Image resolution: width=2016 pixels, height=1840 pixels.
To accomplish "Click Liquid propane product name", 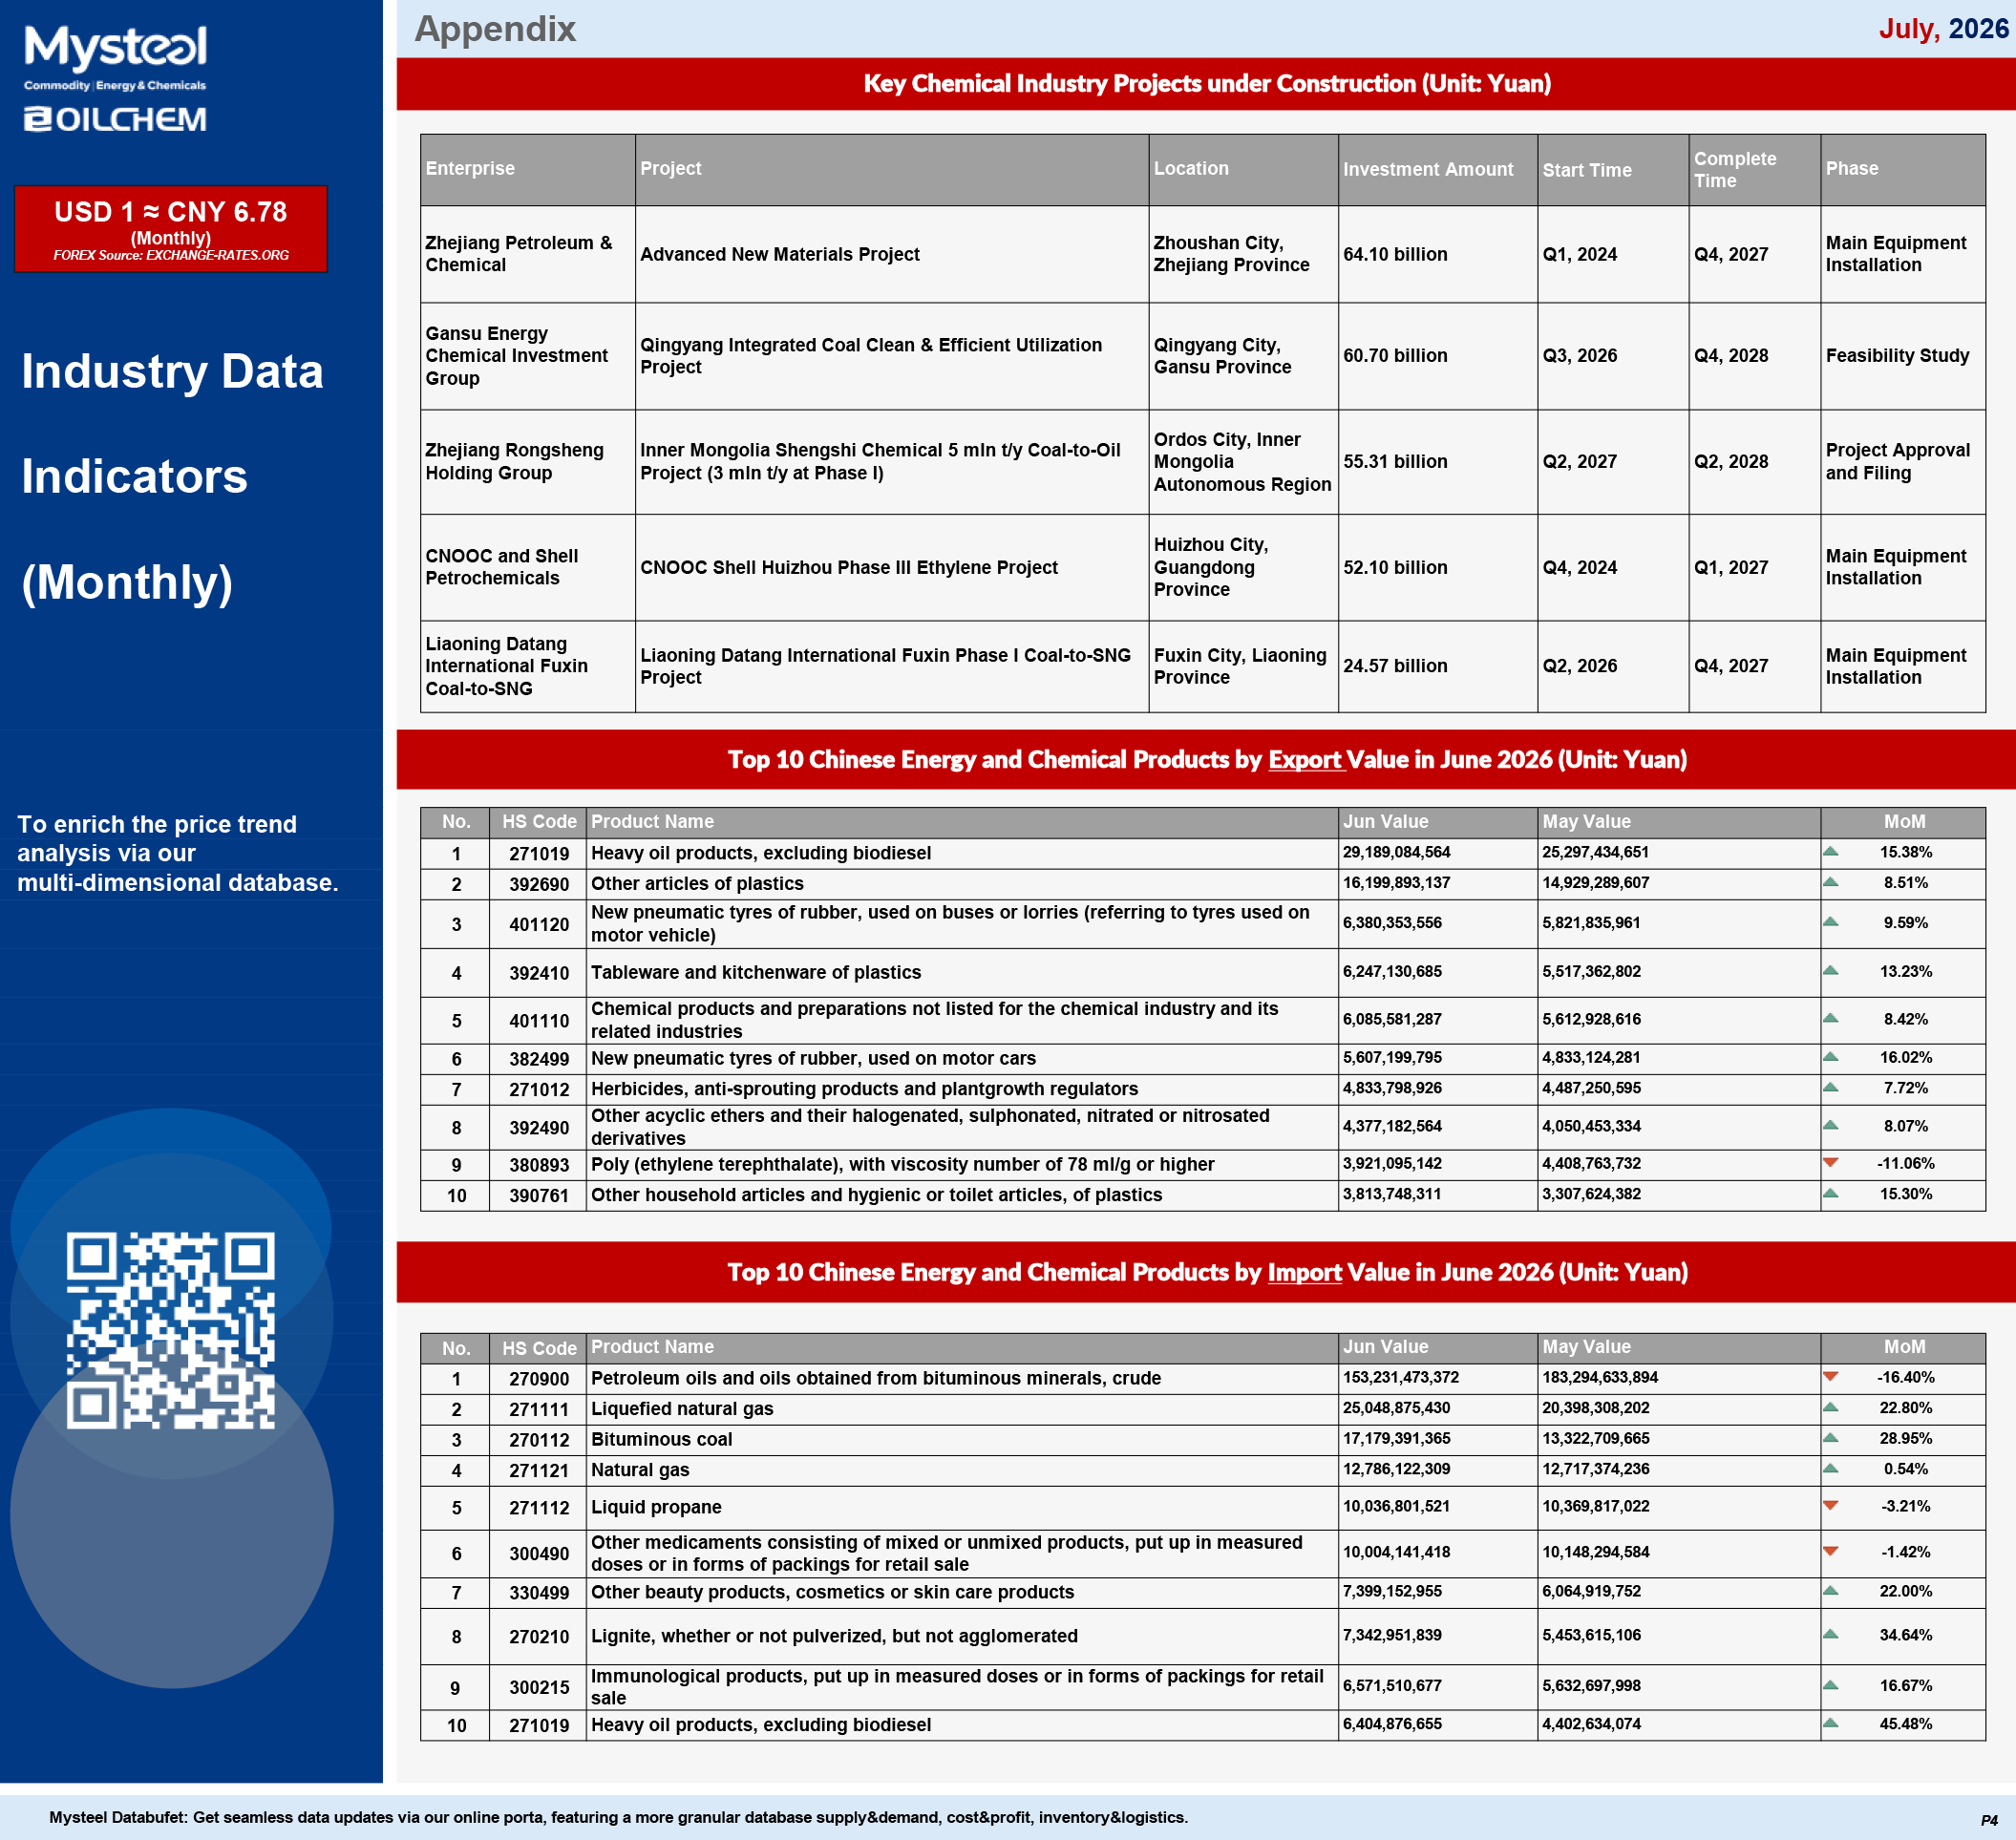I will coord(656,1508).
